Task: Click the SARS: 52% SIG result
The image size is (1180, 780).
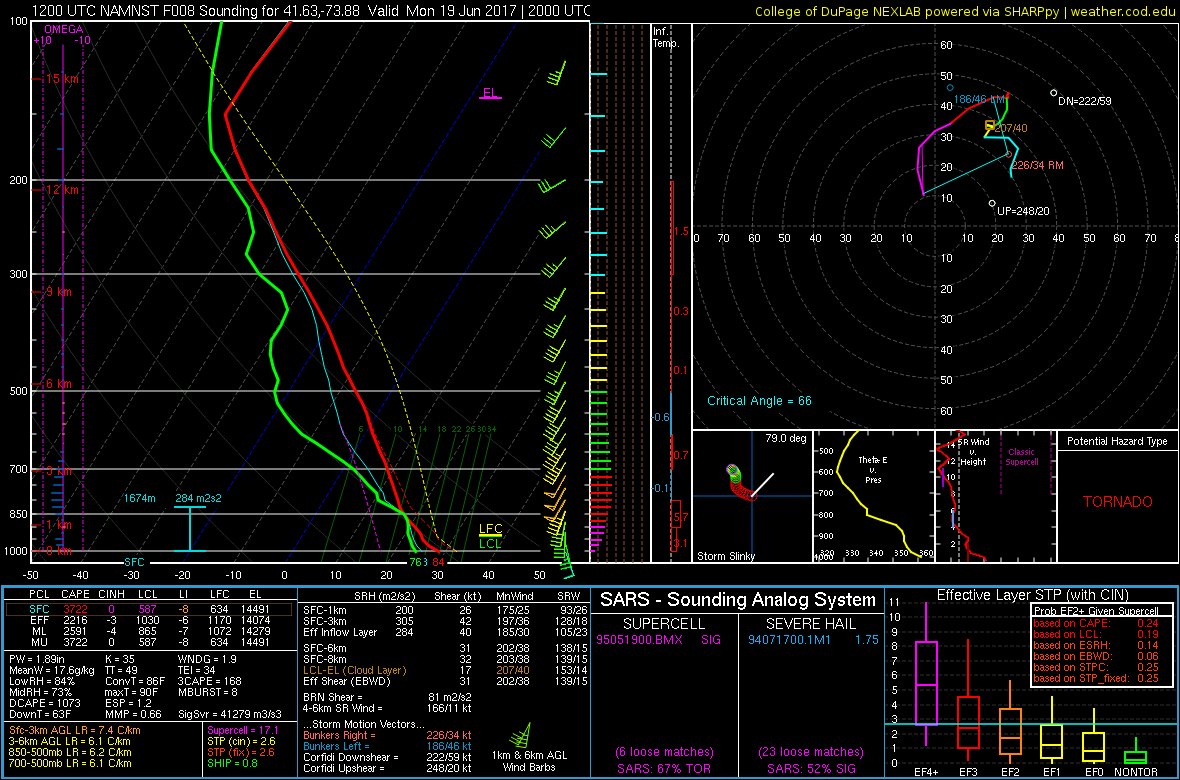Action: point(811,767)
